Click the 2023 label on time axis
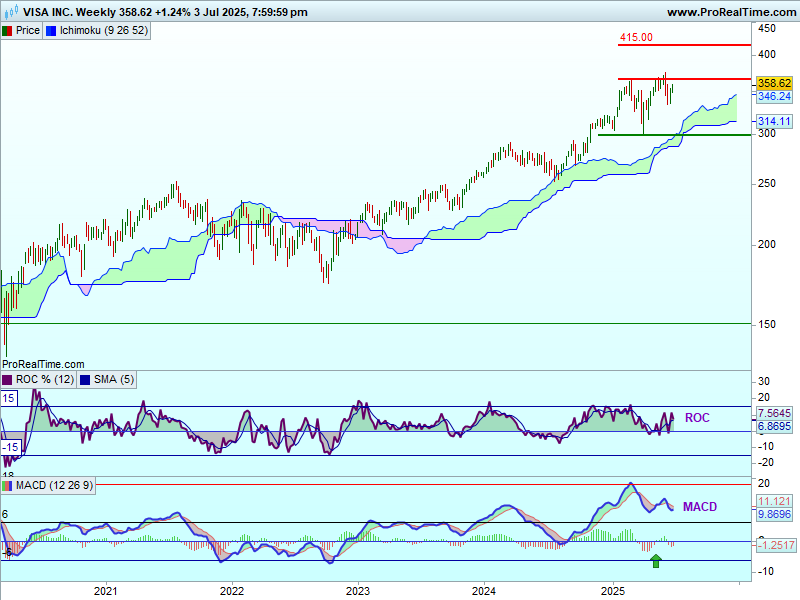Screen dimensions: 800x600 click(358, 591)
